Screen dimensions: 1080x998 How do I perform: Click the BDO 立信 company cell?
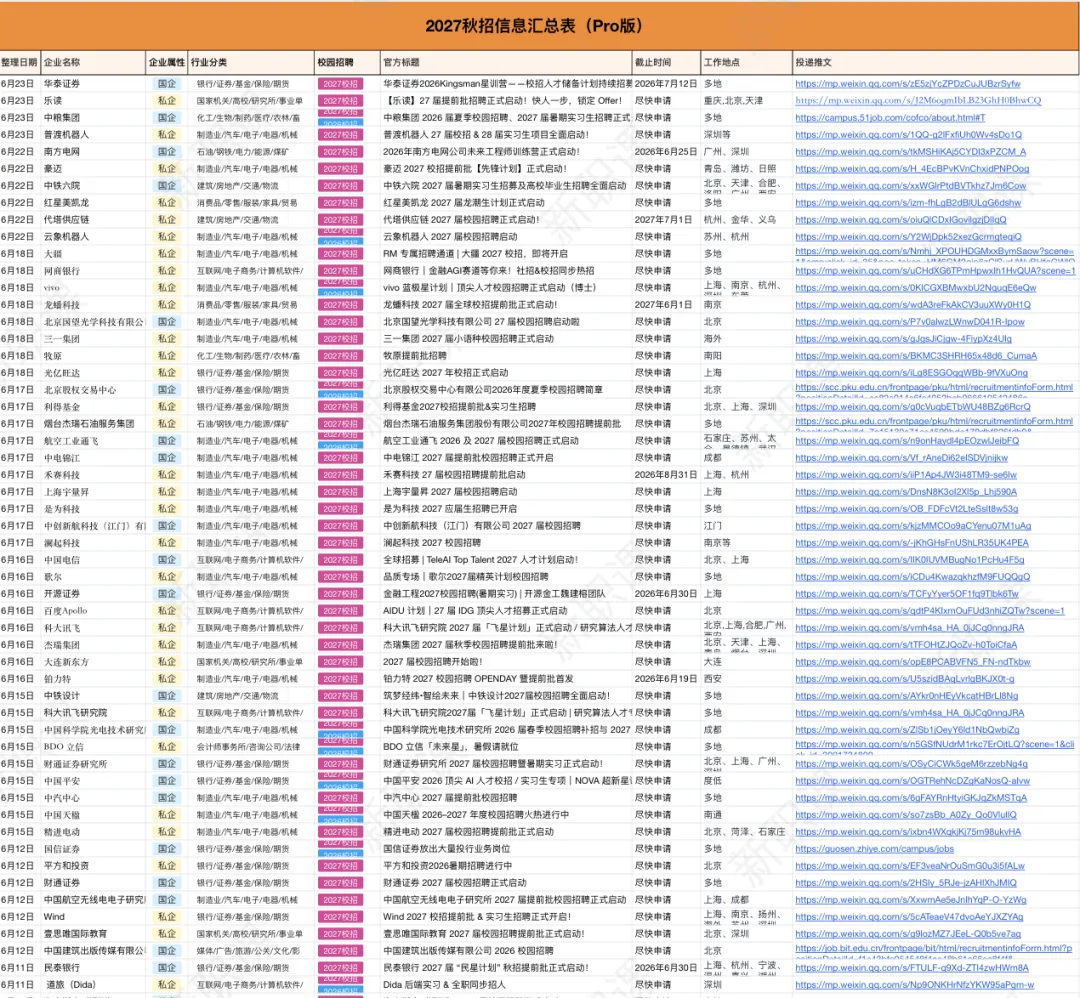point(64,747)
